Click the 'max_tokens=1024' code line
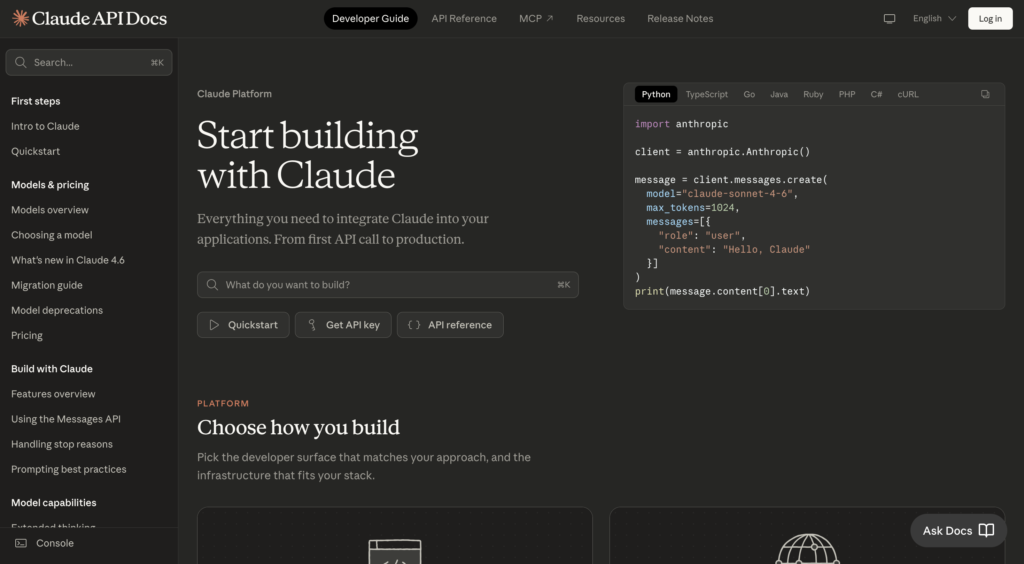The height and width of the screenshot is (564, 1024). pyautogui.click(x=692, y=208)
